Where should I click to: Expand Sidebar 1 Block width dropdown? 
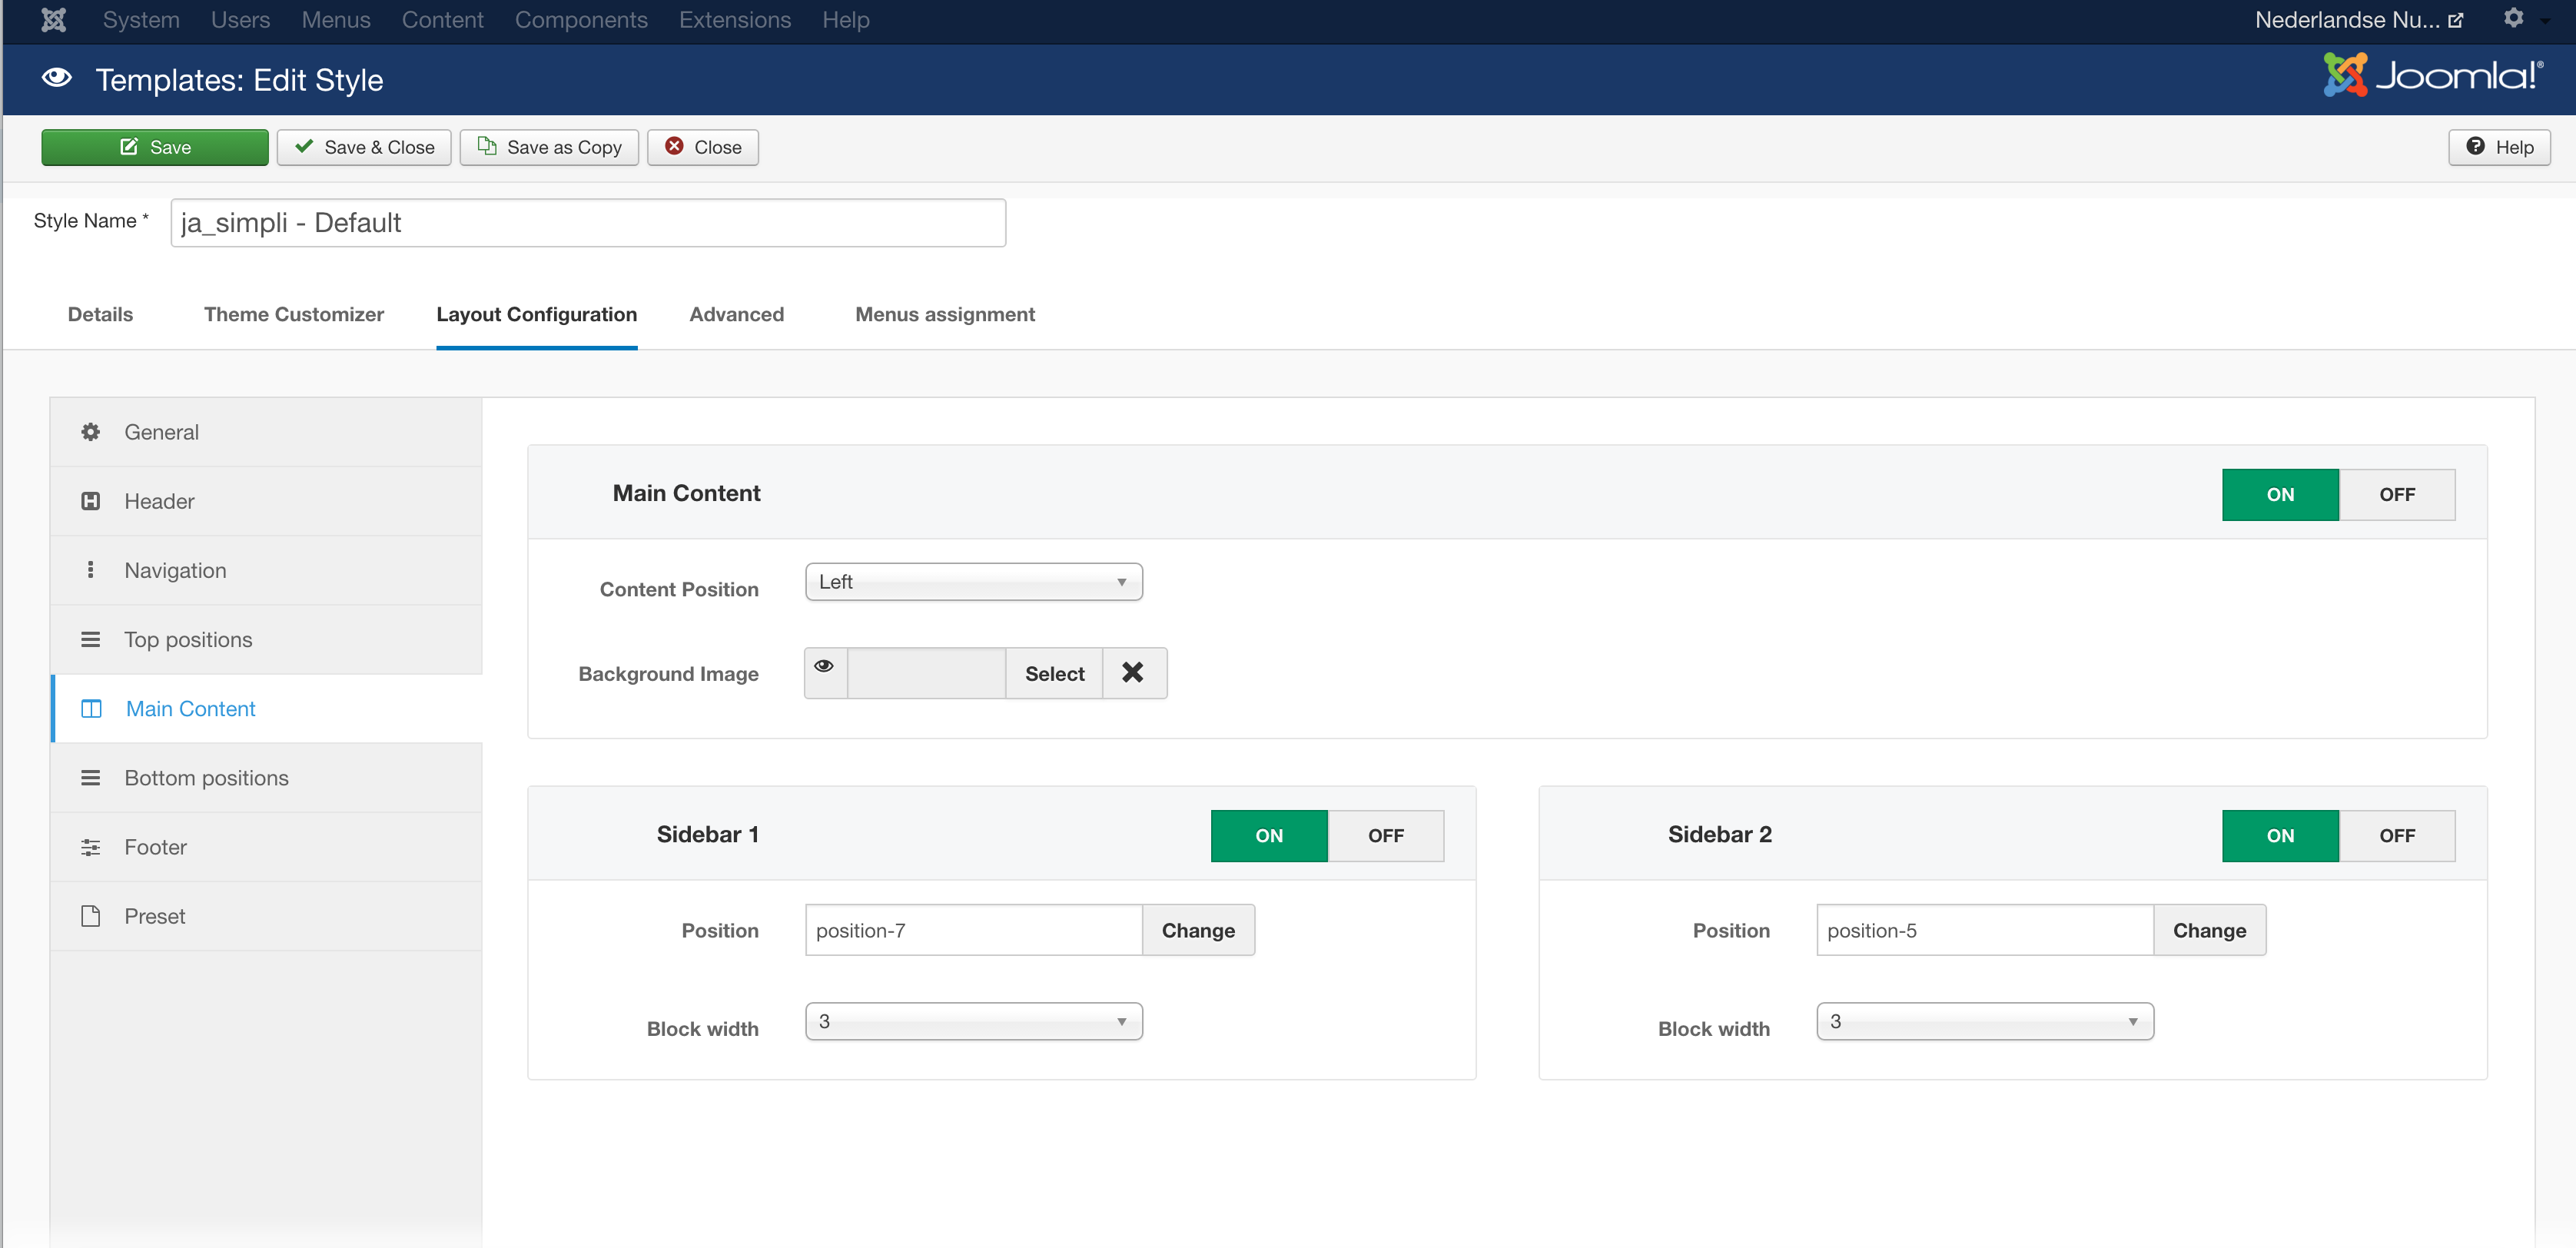(x=973, y=1022)
